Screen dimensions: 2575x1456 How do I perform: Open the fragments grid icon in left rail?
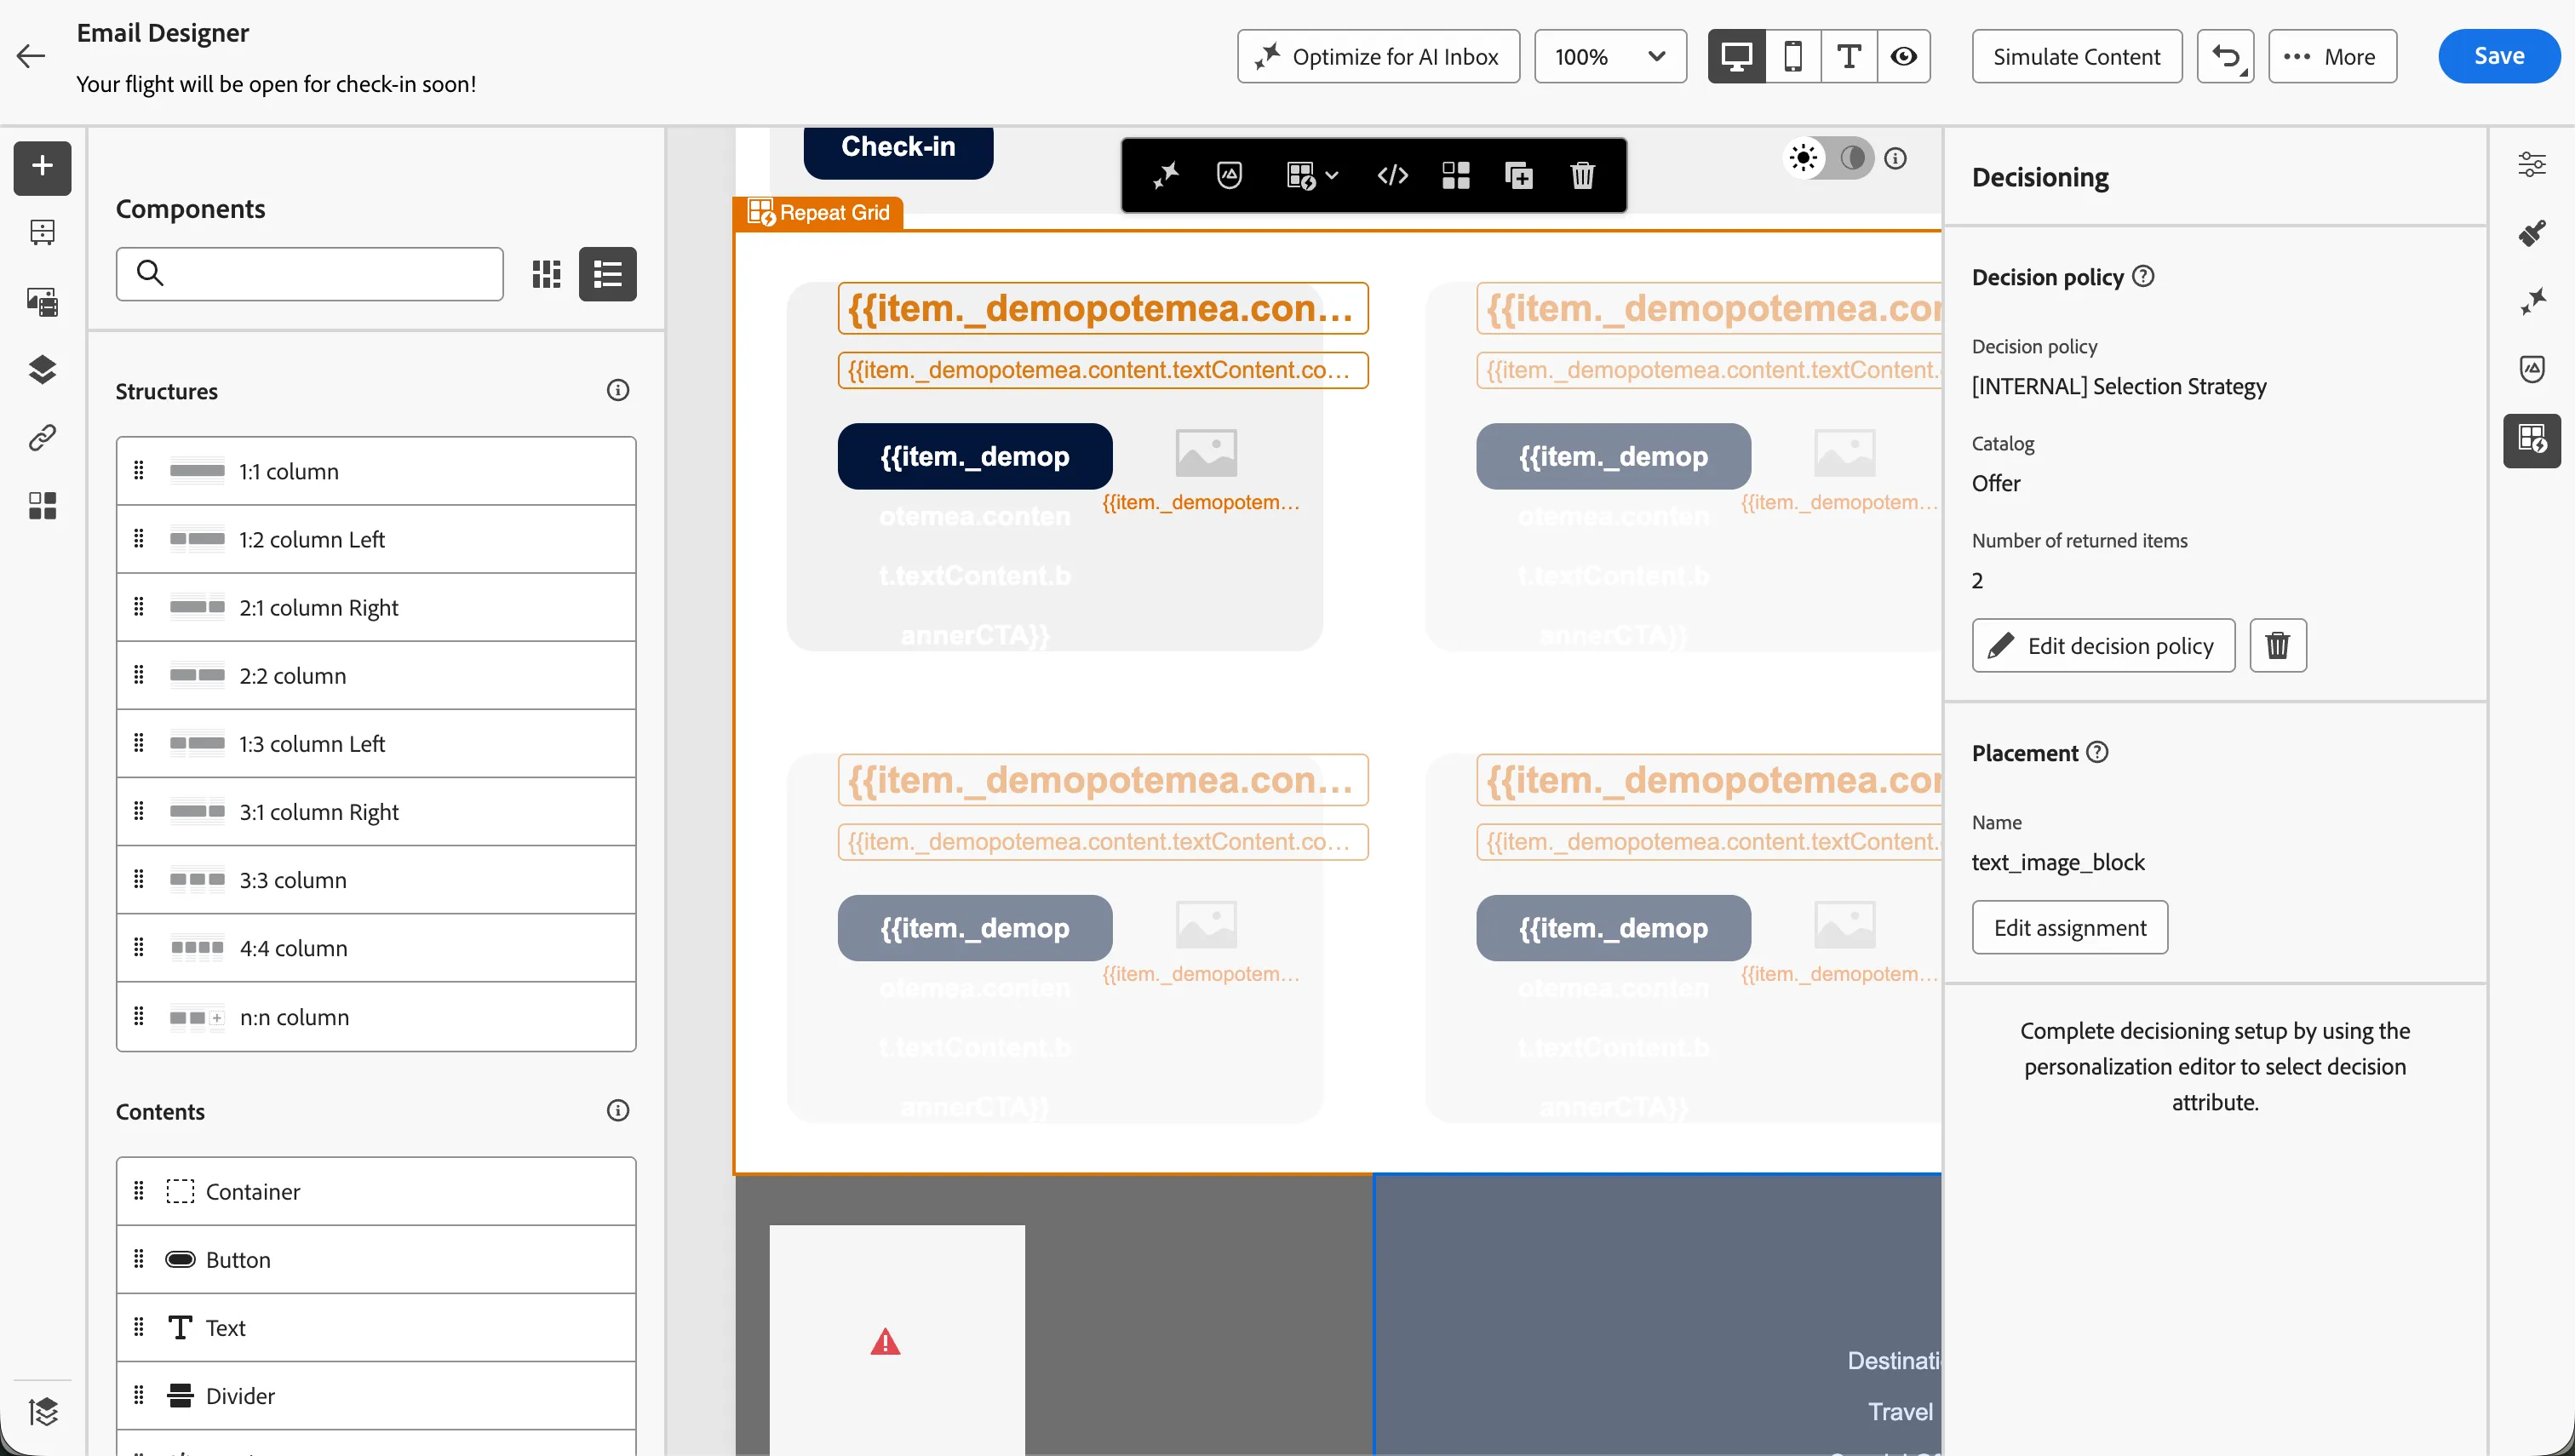click(x=42, y=506)
